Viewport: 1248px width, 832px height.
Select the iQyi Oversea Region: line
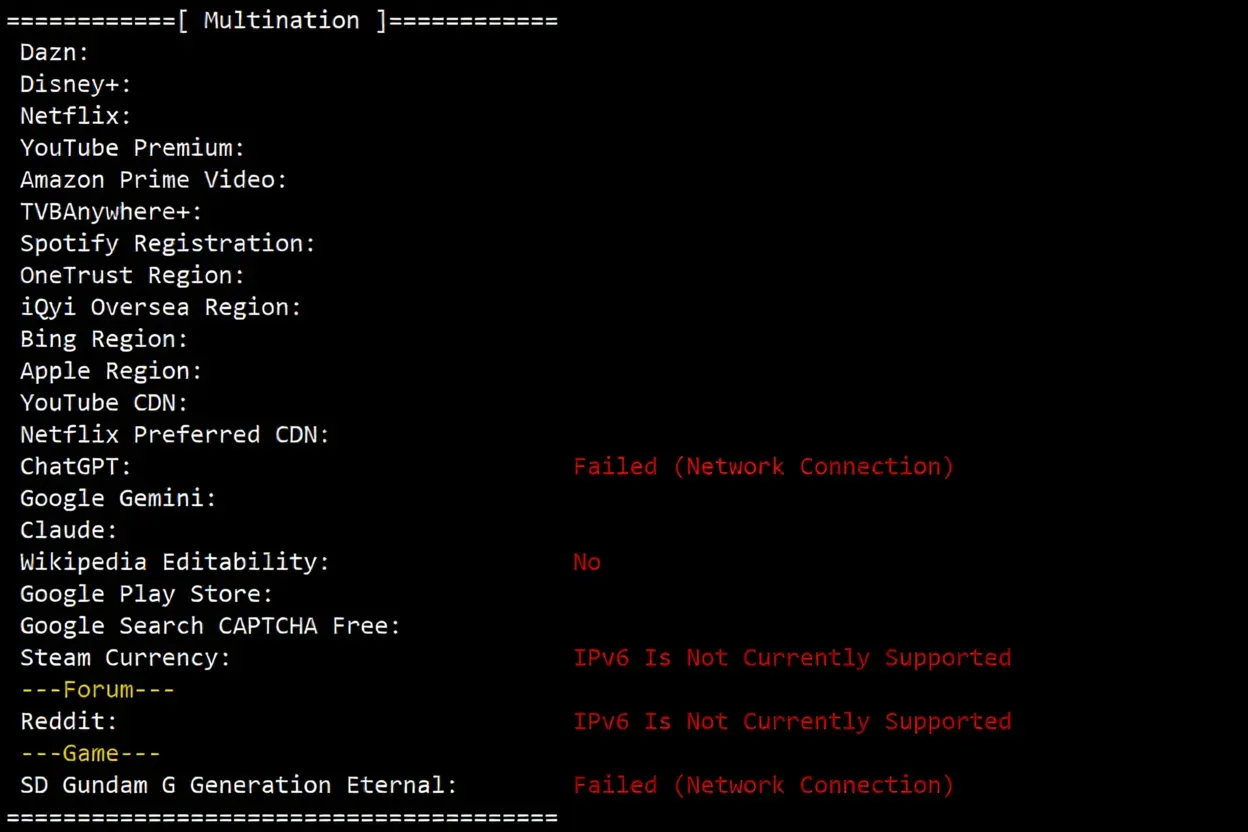[x=160, y=308]
